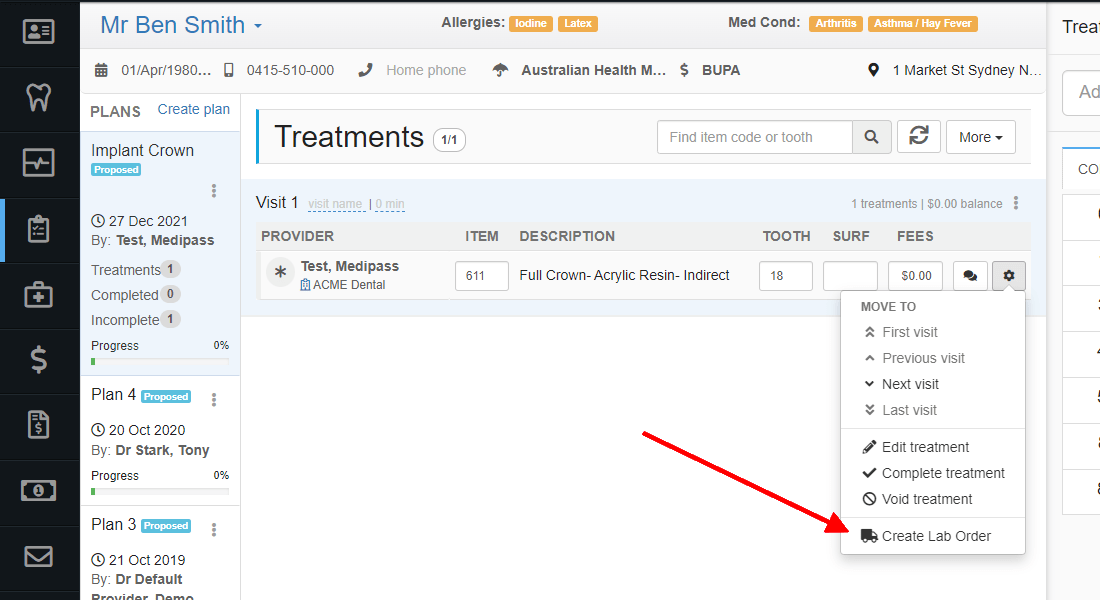This screenshot has width=1100, height=600.
Task: Open the medical kit icon in sidebar
Action: 39,295
